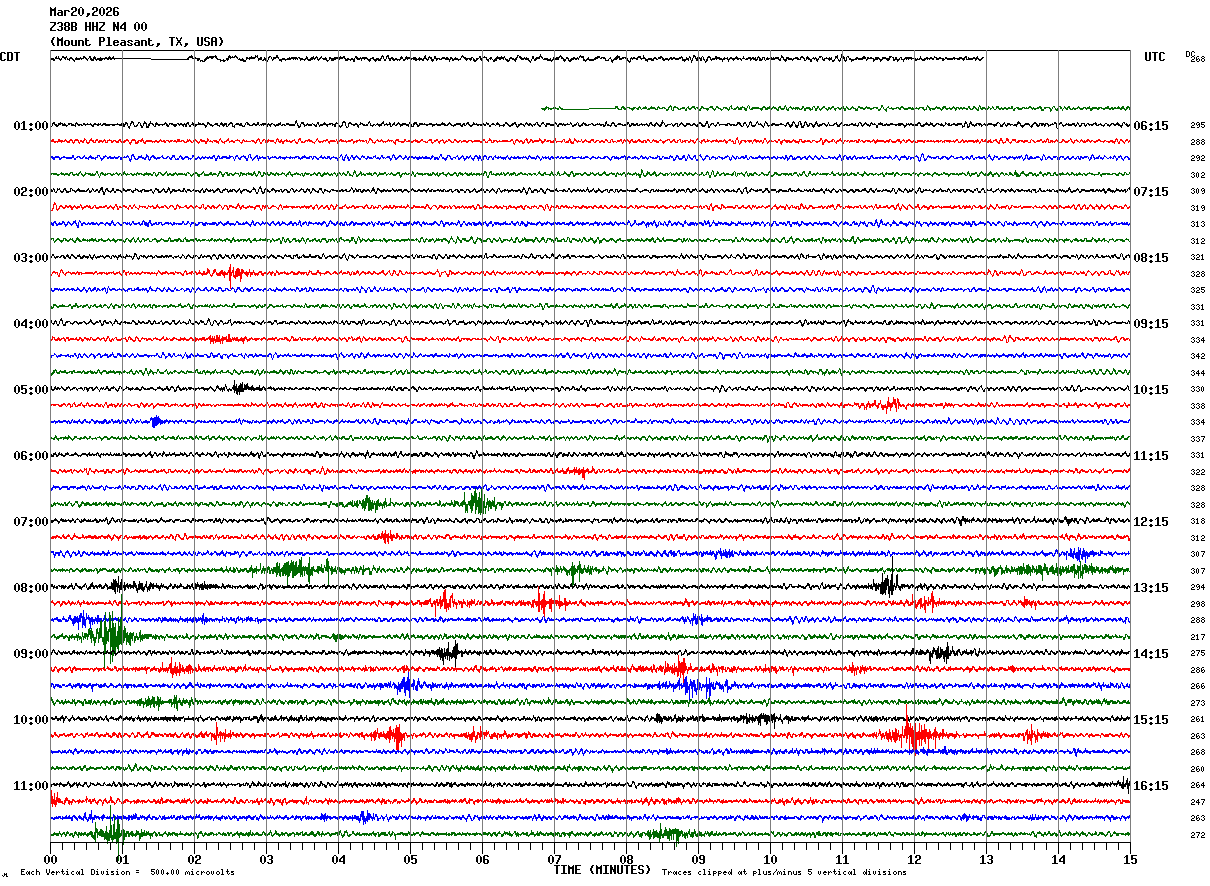The width and height of the screenshot is (1210, 886).
Task: Select the station code Z38B HHZ N4 00
Action: coord(98,27)
